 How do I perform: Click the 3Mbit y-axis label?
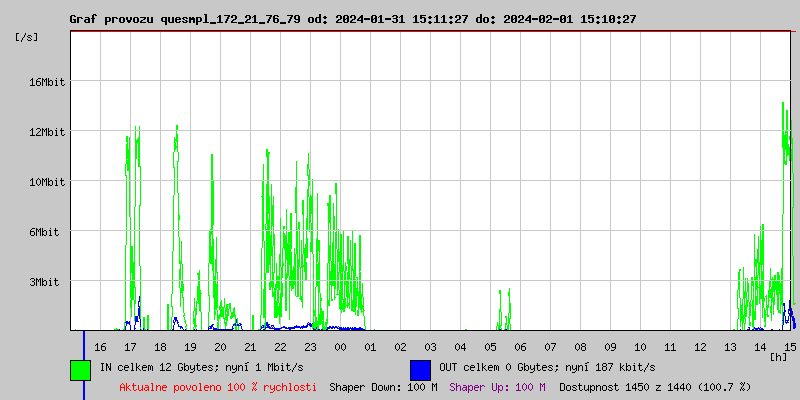pos(46,282)
